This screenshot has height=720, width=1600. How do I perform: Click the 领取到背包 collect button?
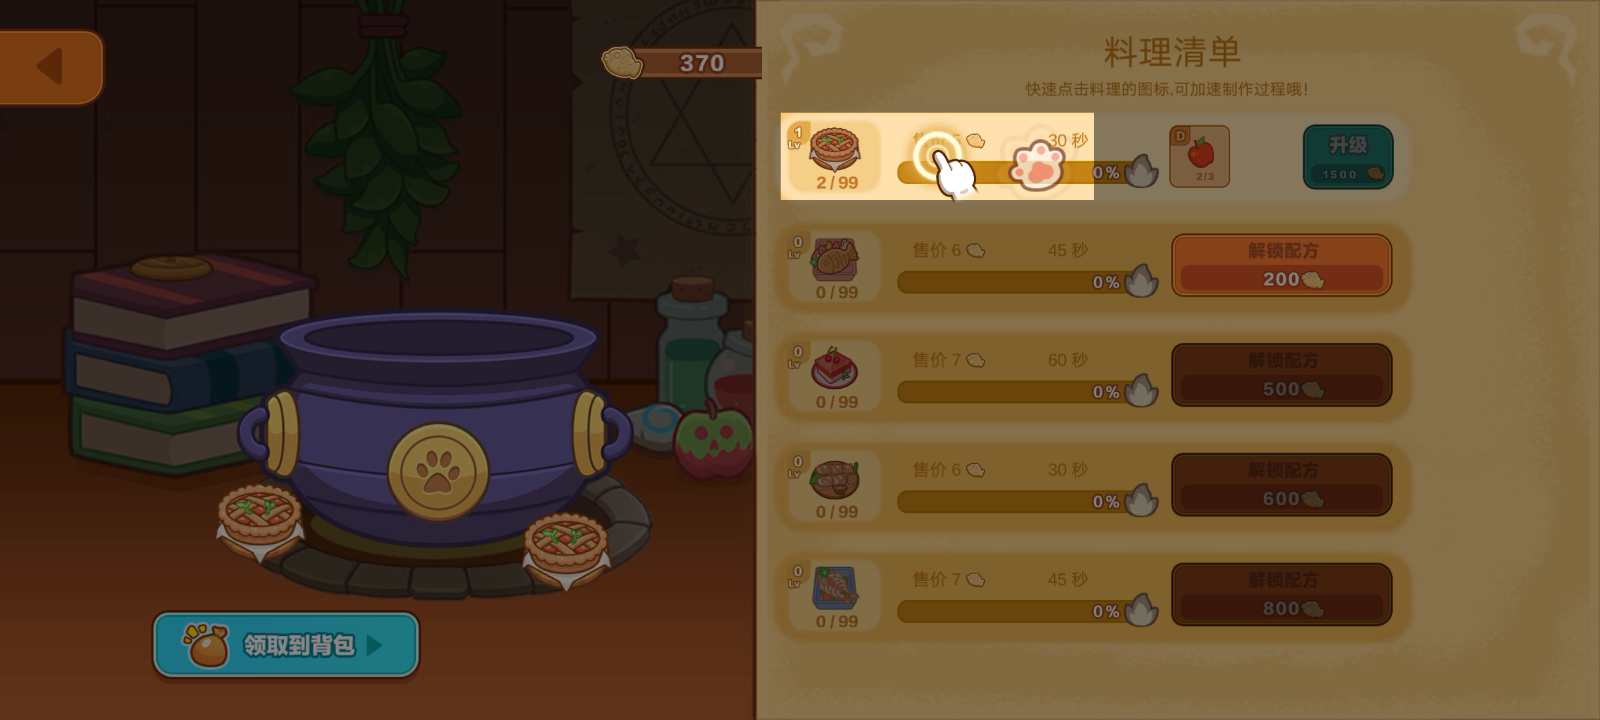tap(286, 645)
